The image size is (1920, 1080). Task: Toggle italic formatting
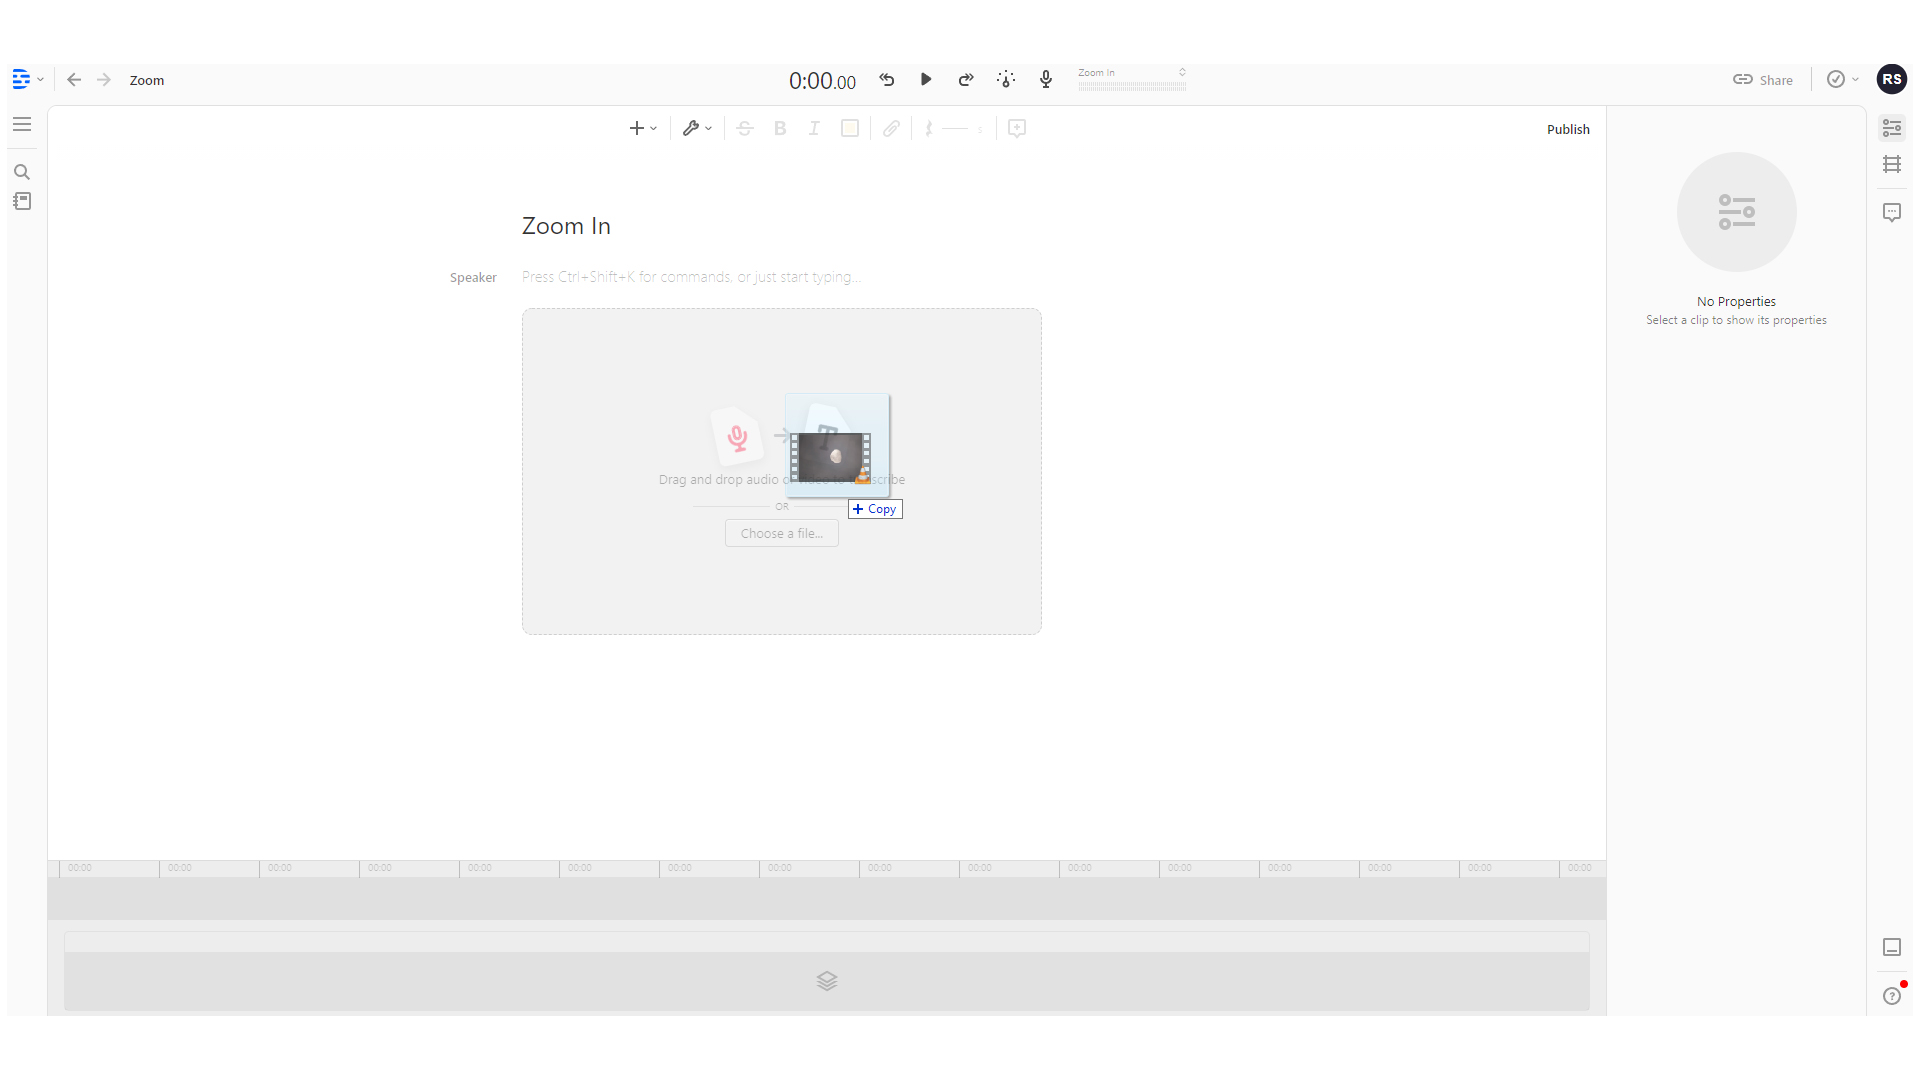pyautogui.click(x=814, y=128)
